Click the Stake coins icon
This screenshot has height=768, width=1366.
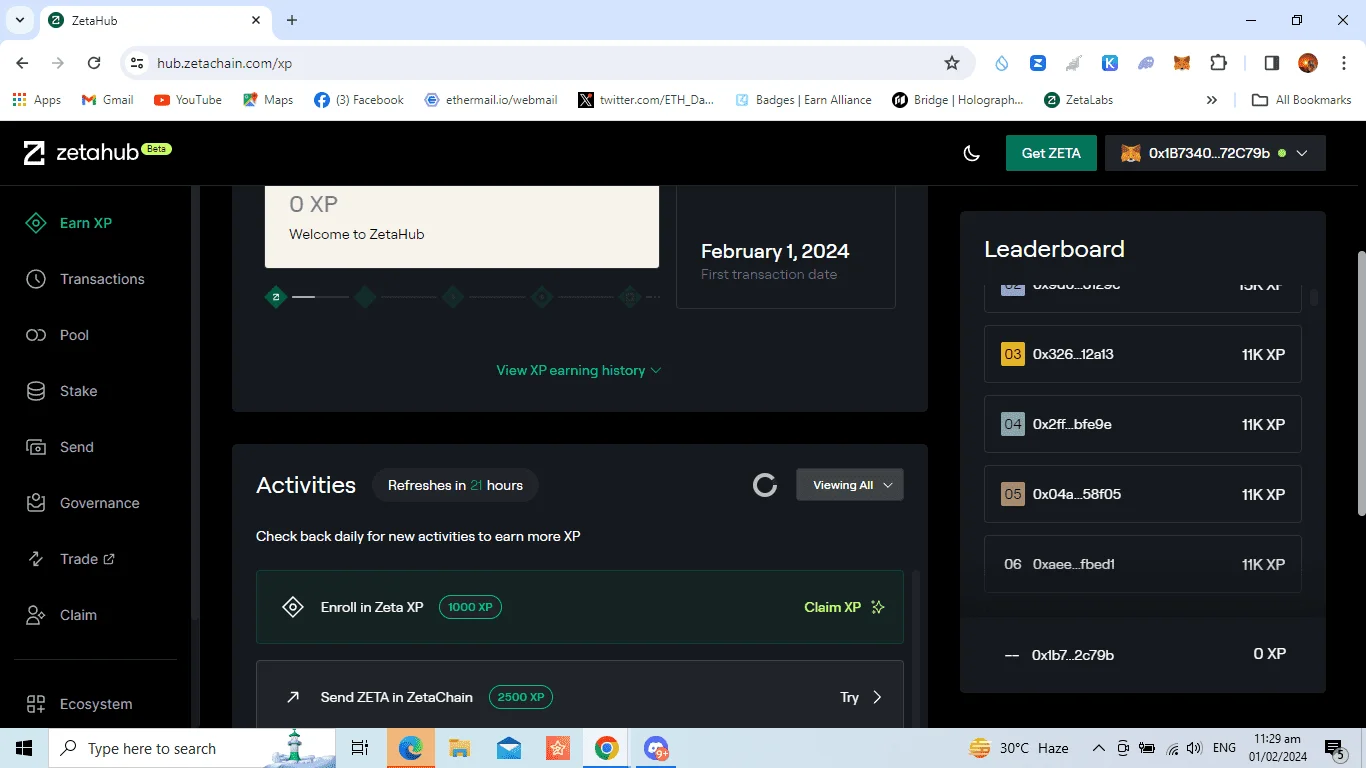(x=36, y=391)
